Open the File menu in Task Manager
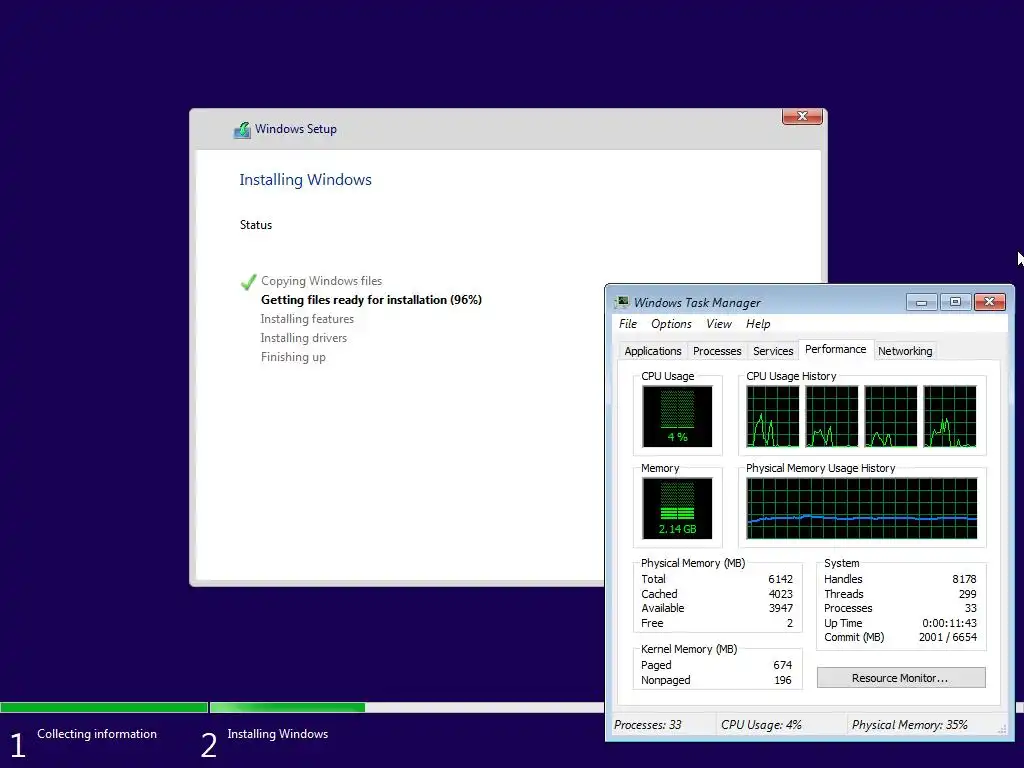 (628, 324)
